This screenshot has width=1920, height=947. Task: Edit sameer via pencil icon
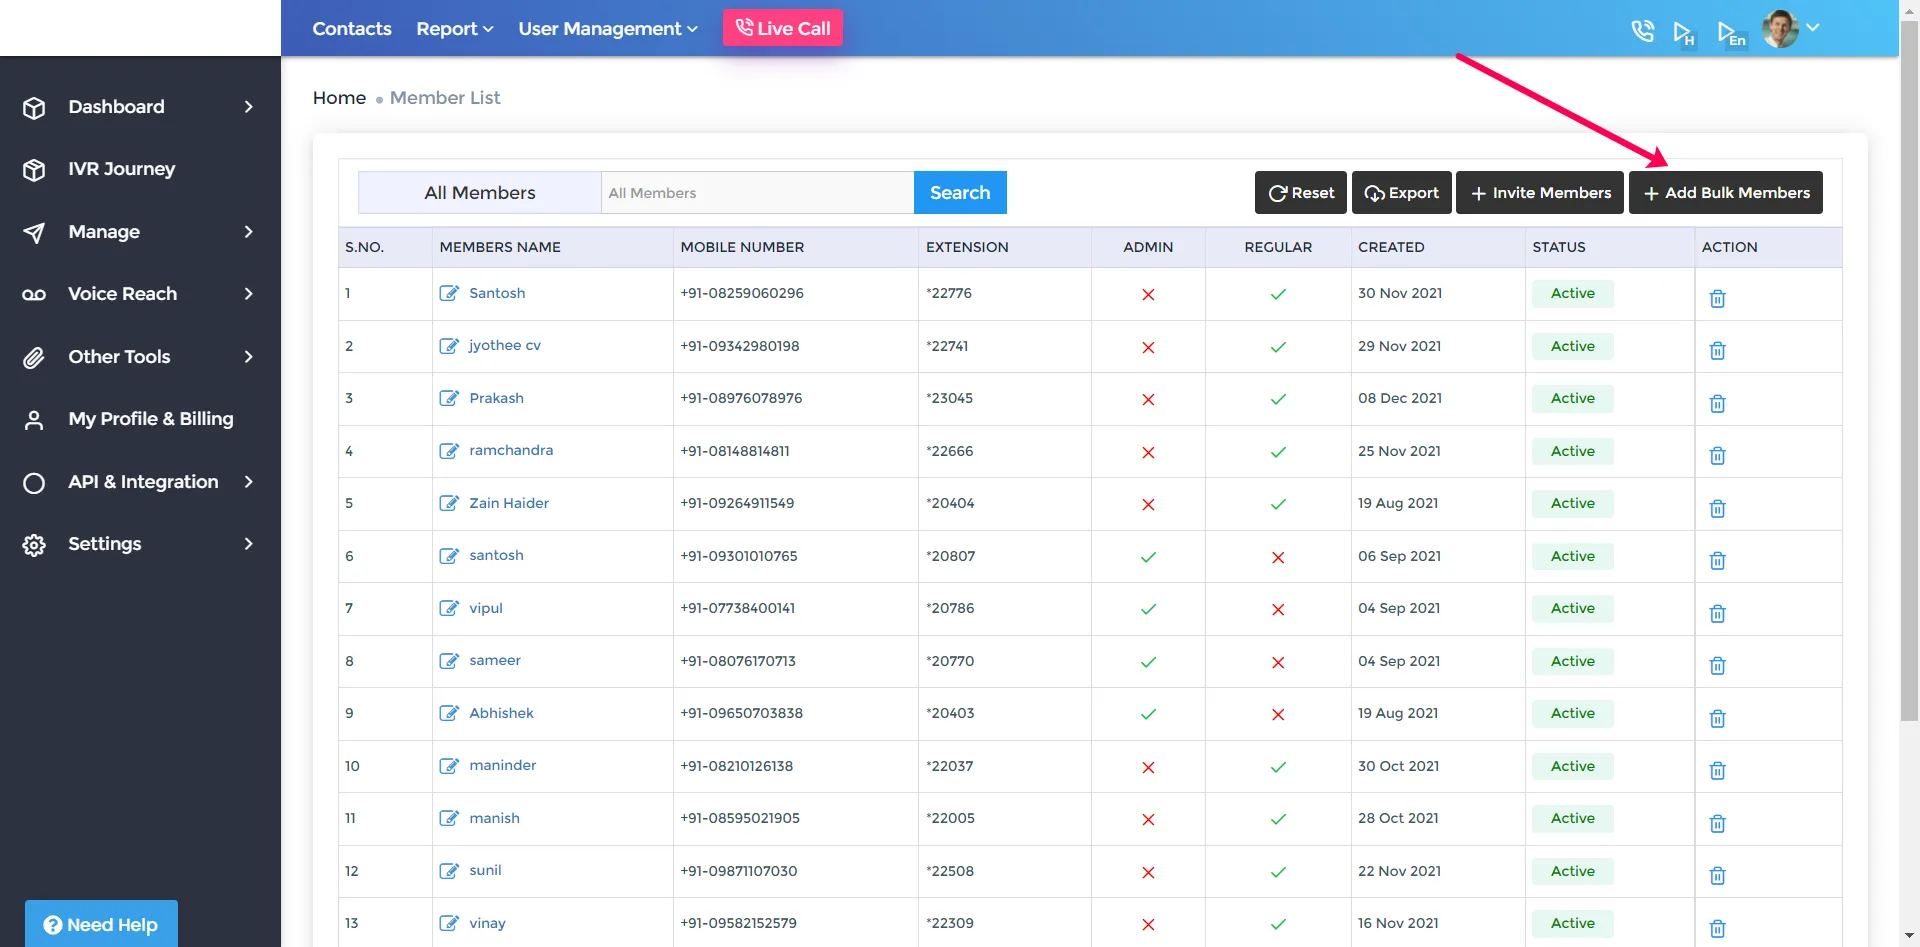coord(449,661)
